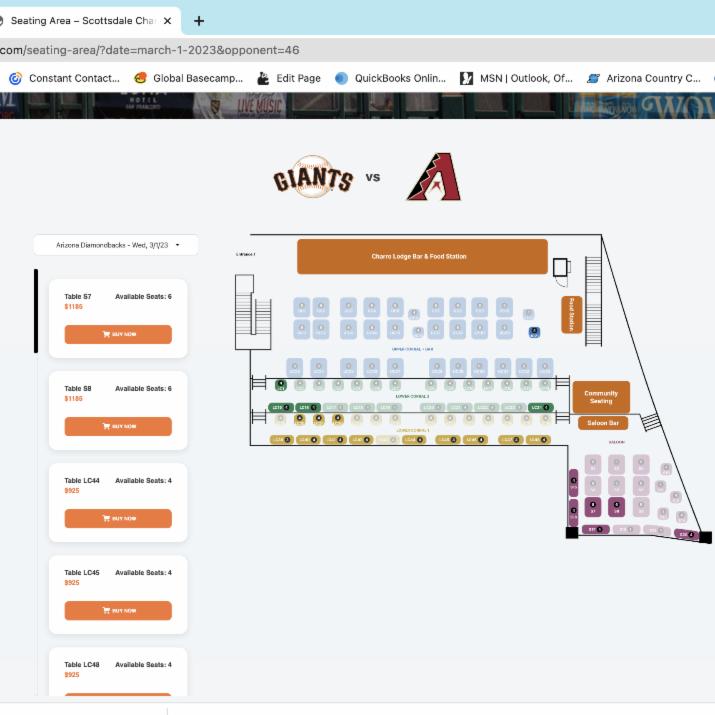
Task: Select dark green table LC16 on map
Action: (x=308, y=407)
